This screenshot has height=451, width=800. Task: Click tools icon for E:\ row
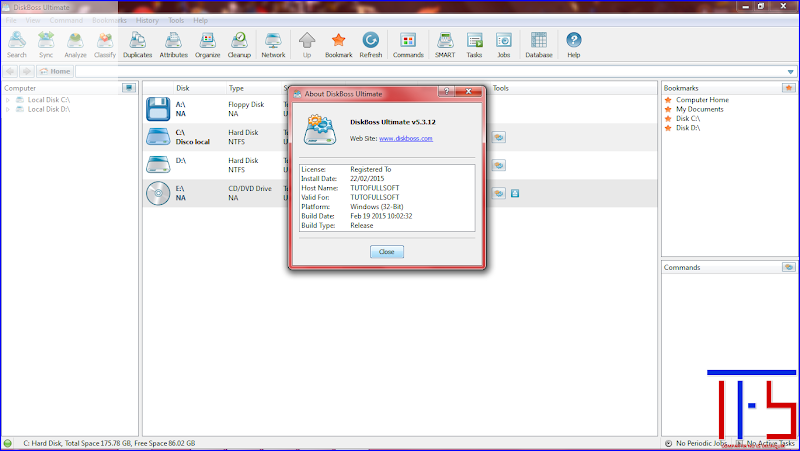point(498,193)
